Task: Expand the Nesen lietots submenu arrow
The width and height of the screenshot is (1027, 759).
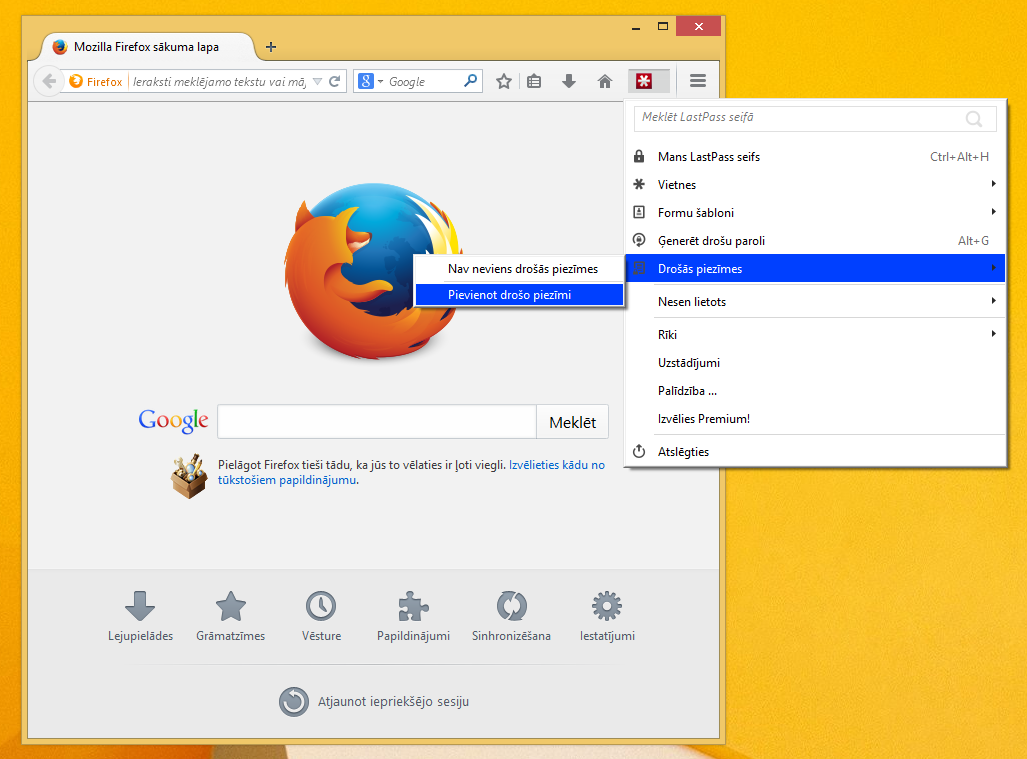Action: [994, 301]
